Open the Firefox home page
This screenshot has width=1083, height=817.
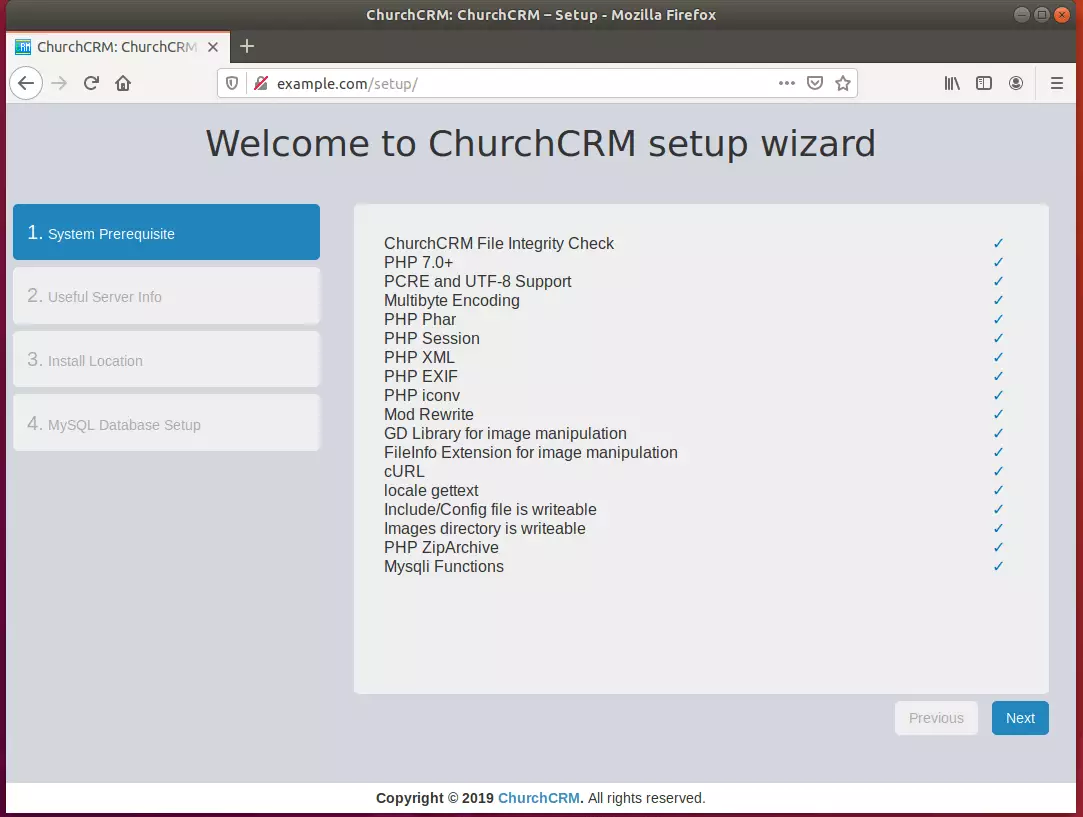(123, 84)
